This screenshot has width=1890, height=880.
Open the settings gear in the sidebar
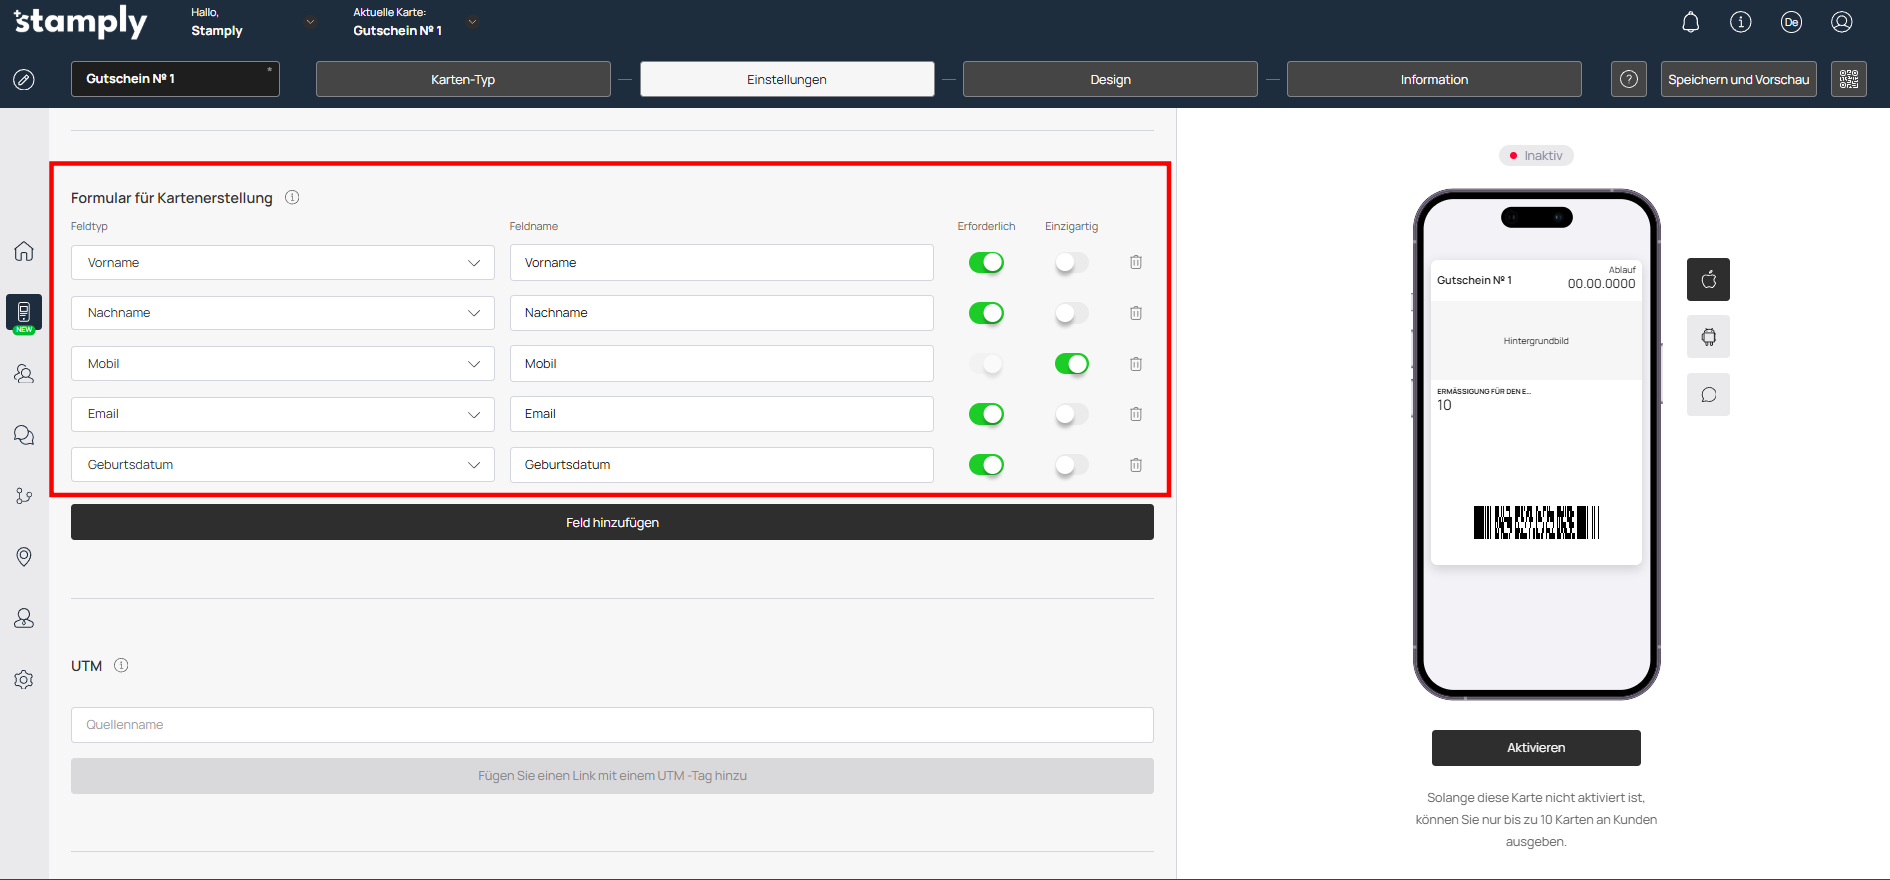[24, 680]
